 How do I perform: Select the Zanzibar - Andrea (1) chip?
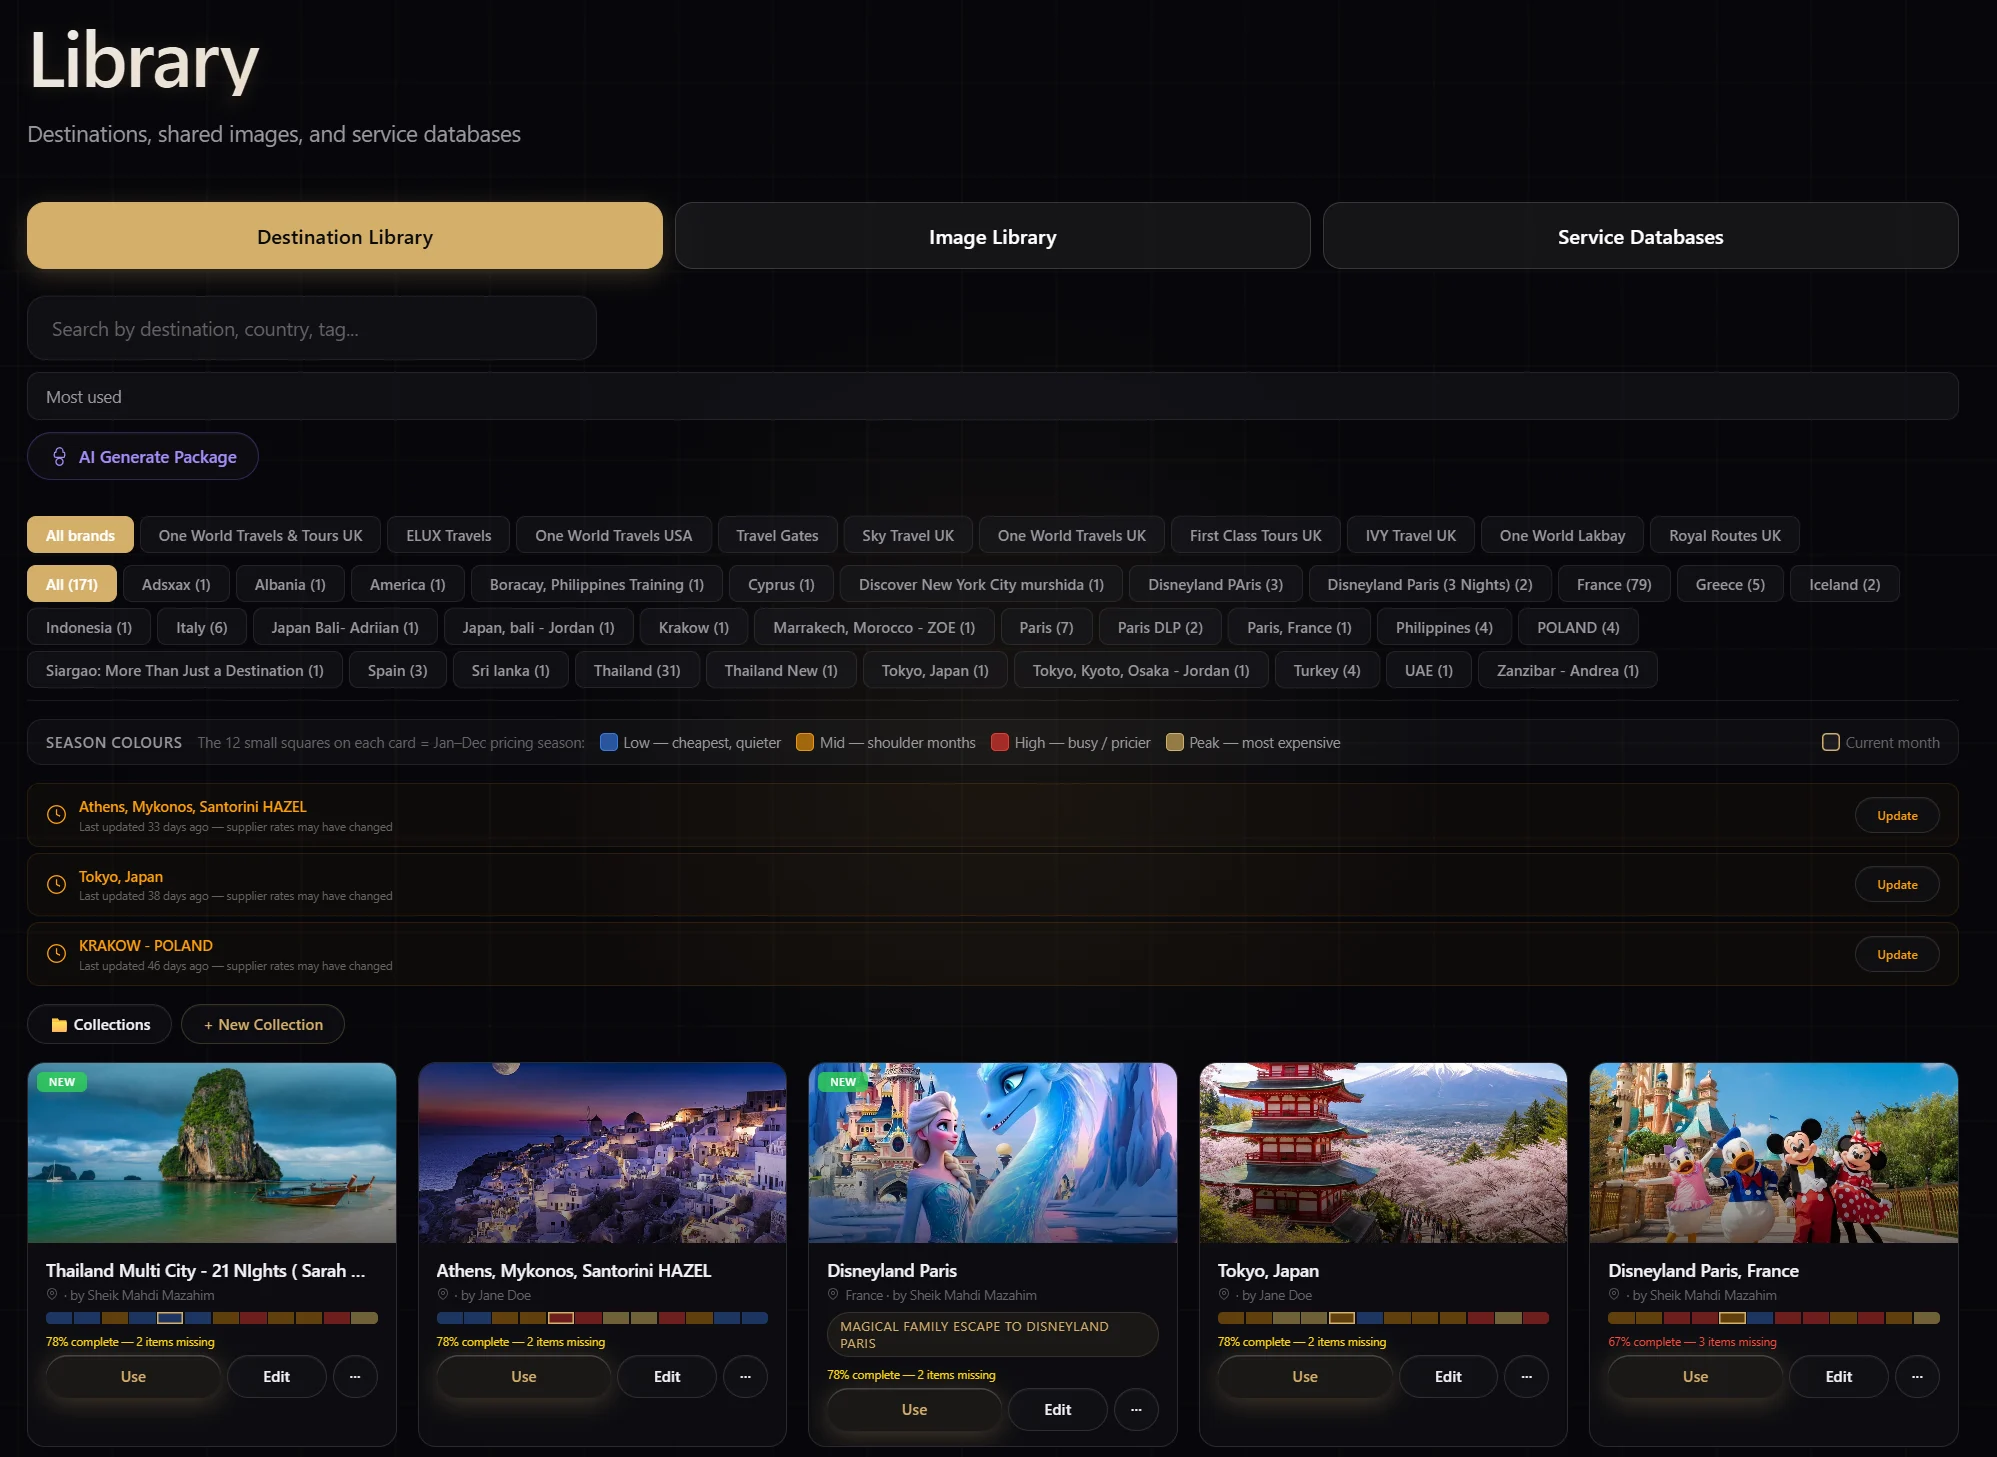(x=1568, y=670)
